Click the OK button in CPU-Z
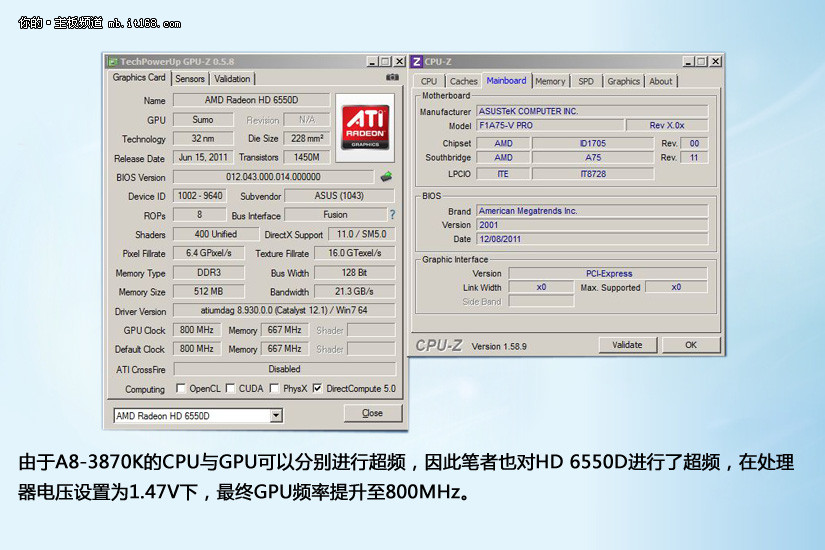 (x=690, y=345)
